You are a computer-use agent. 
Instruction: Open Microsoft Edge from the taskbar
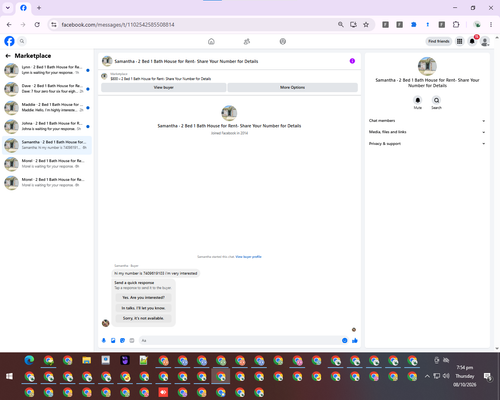coord(29,360)
